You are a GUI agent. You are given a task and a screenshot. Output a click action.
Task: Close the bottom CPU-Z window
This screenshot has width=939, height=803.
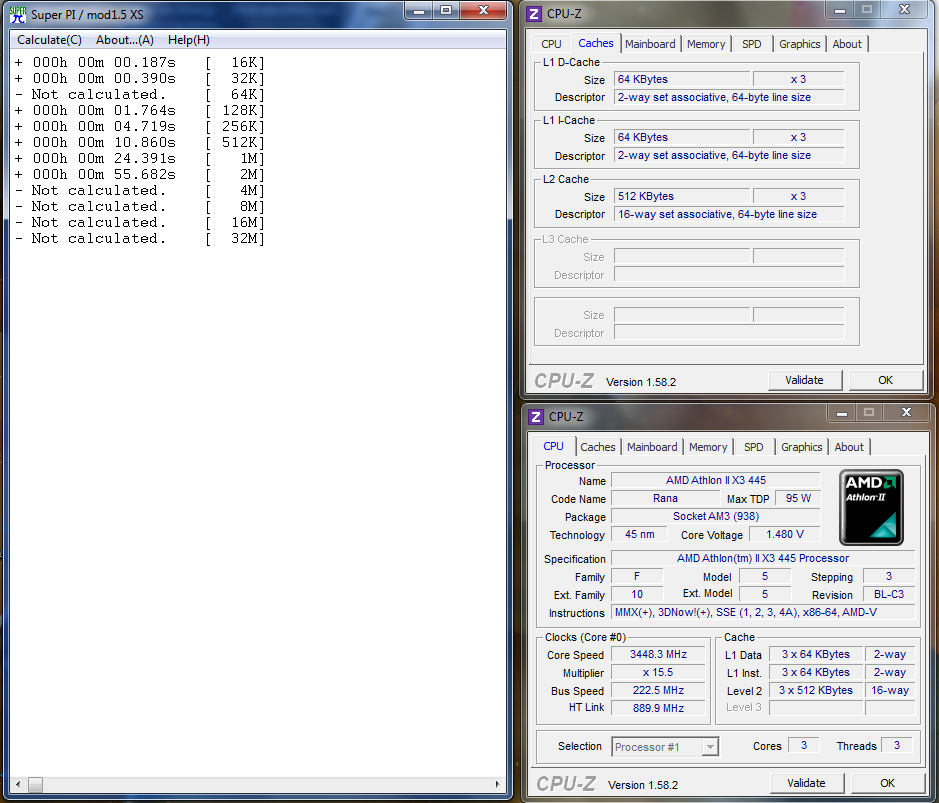tap(906, 413)
